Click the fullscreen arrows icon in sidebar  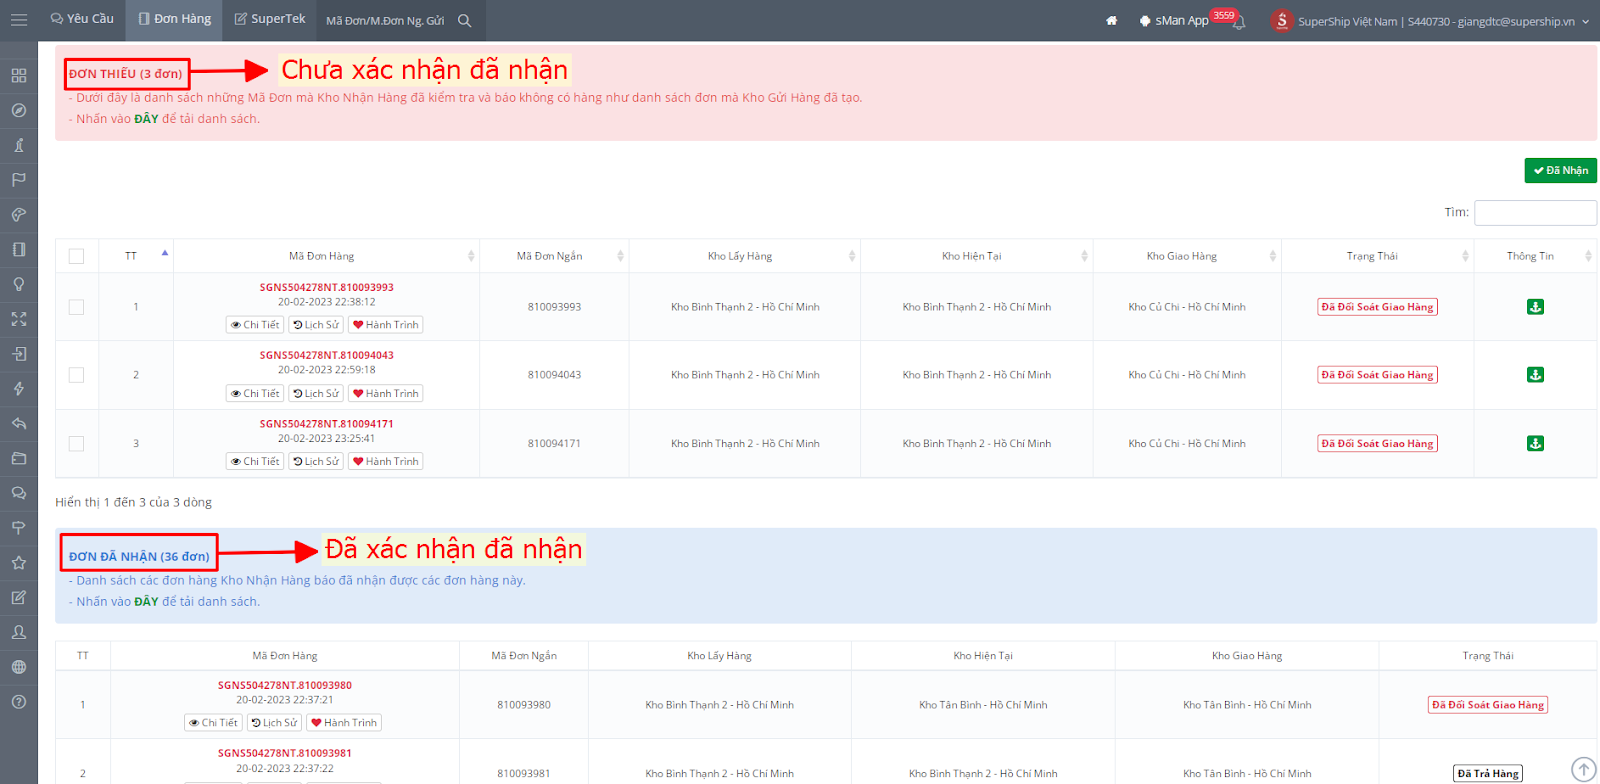point(19,319)
